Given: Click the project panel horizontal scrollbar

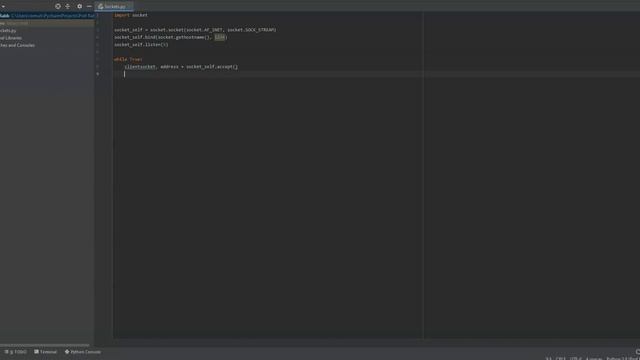Looking at the screenshot, I should click(45, 345).
